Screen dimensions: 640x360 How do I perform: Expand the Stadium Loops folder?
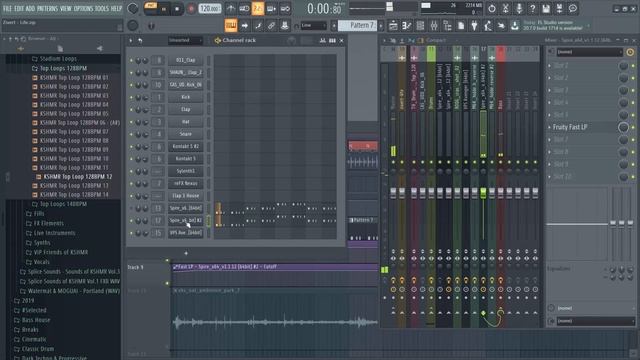[54, 59]
